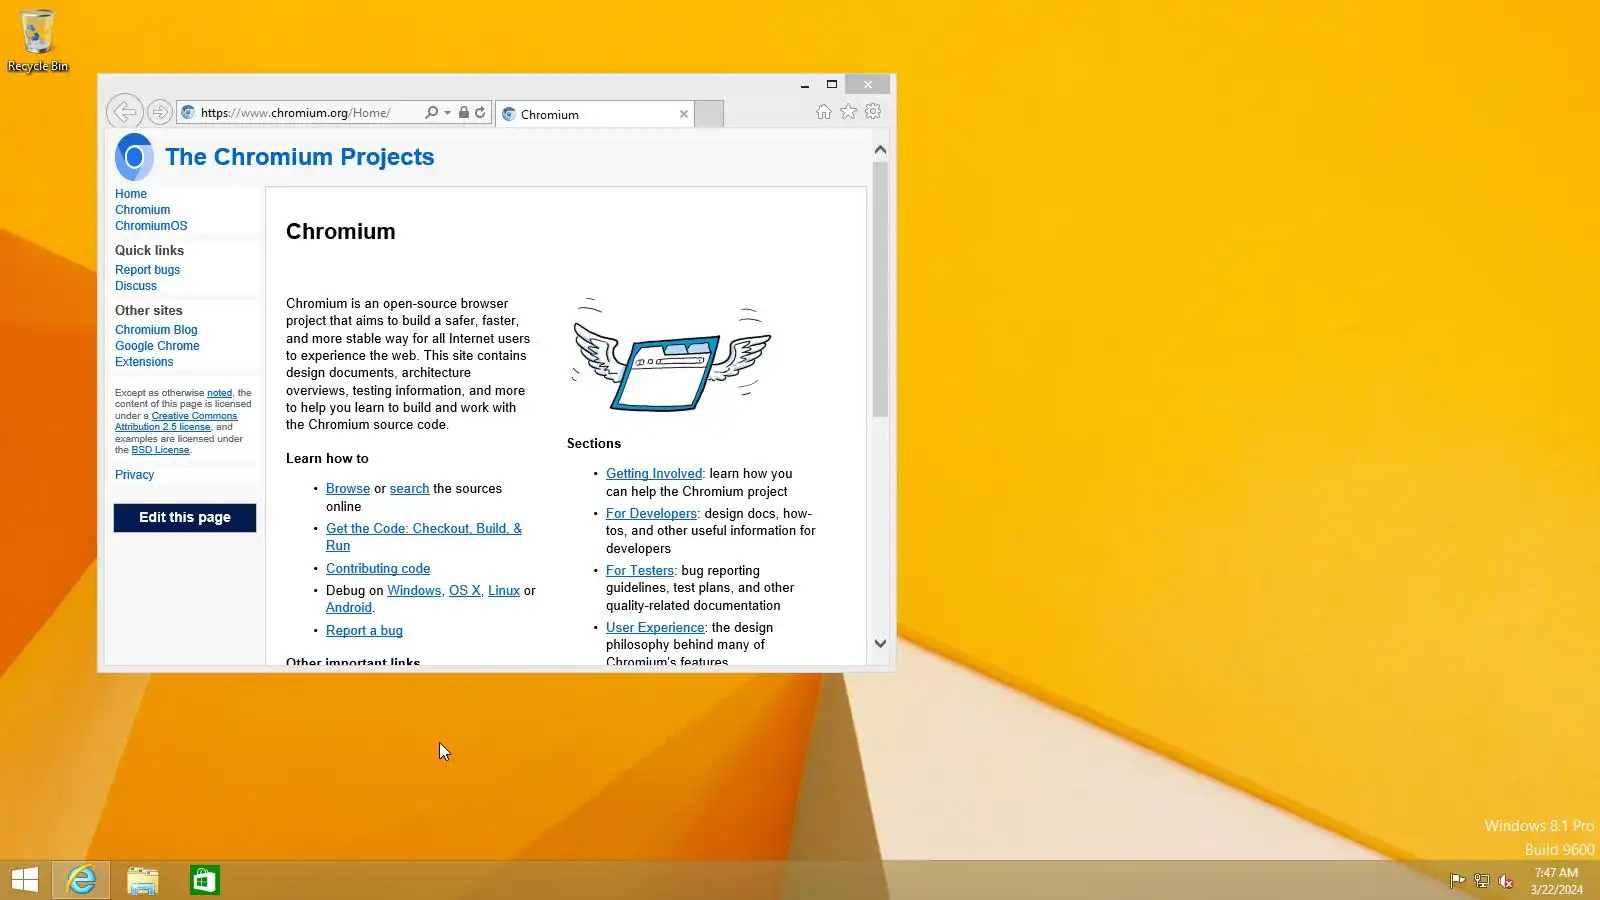Go back with the browser Back arrow
The height and width of the screenshot is (900, 1600).
[124, 111]
